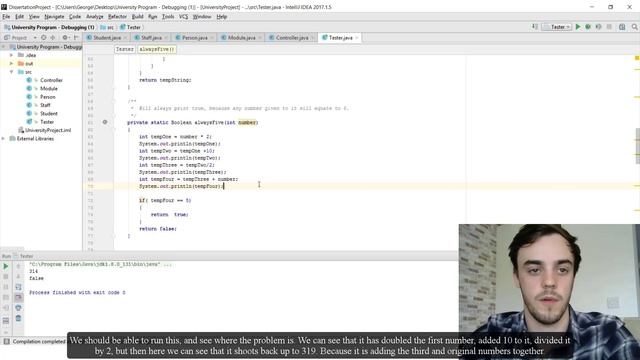Screen dimensions: 640x360
Task: Open the Edit menu
Action: tap(20, 17)
